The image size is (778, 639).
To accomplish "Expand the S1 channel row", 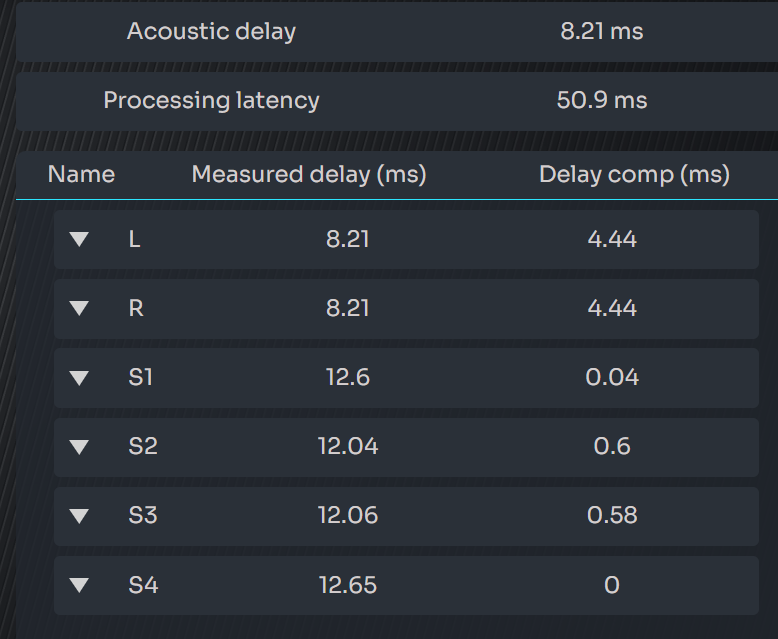I will pos(80,378).
